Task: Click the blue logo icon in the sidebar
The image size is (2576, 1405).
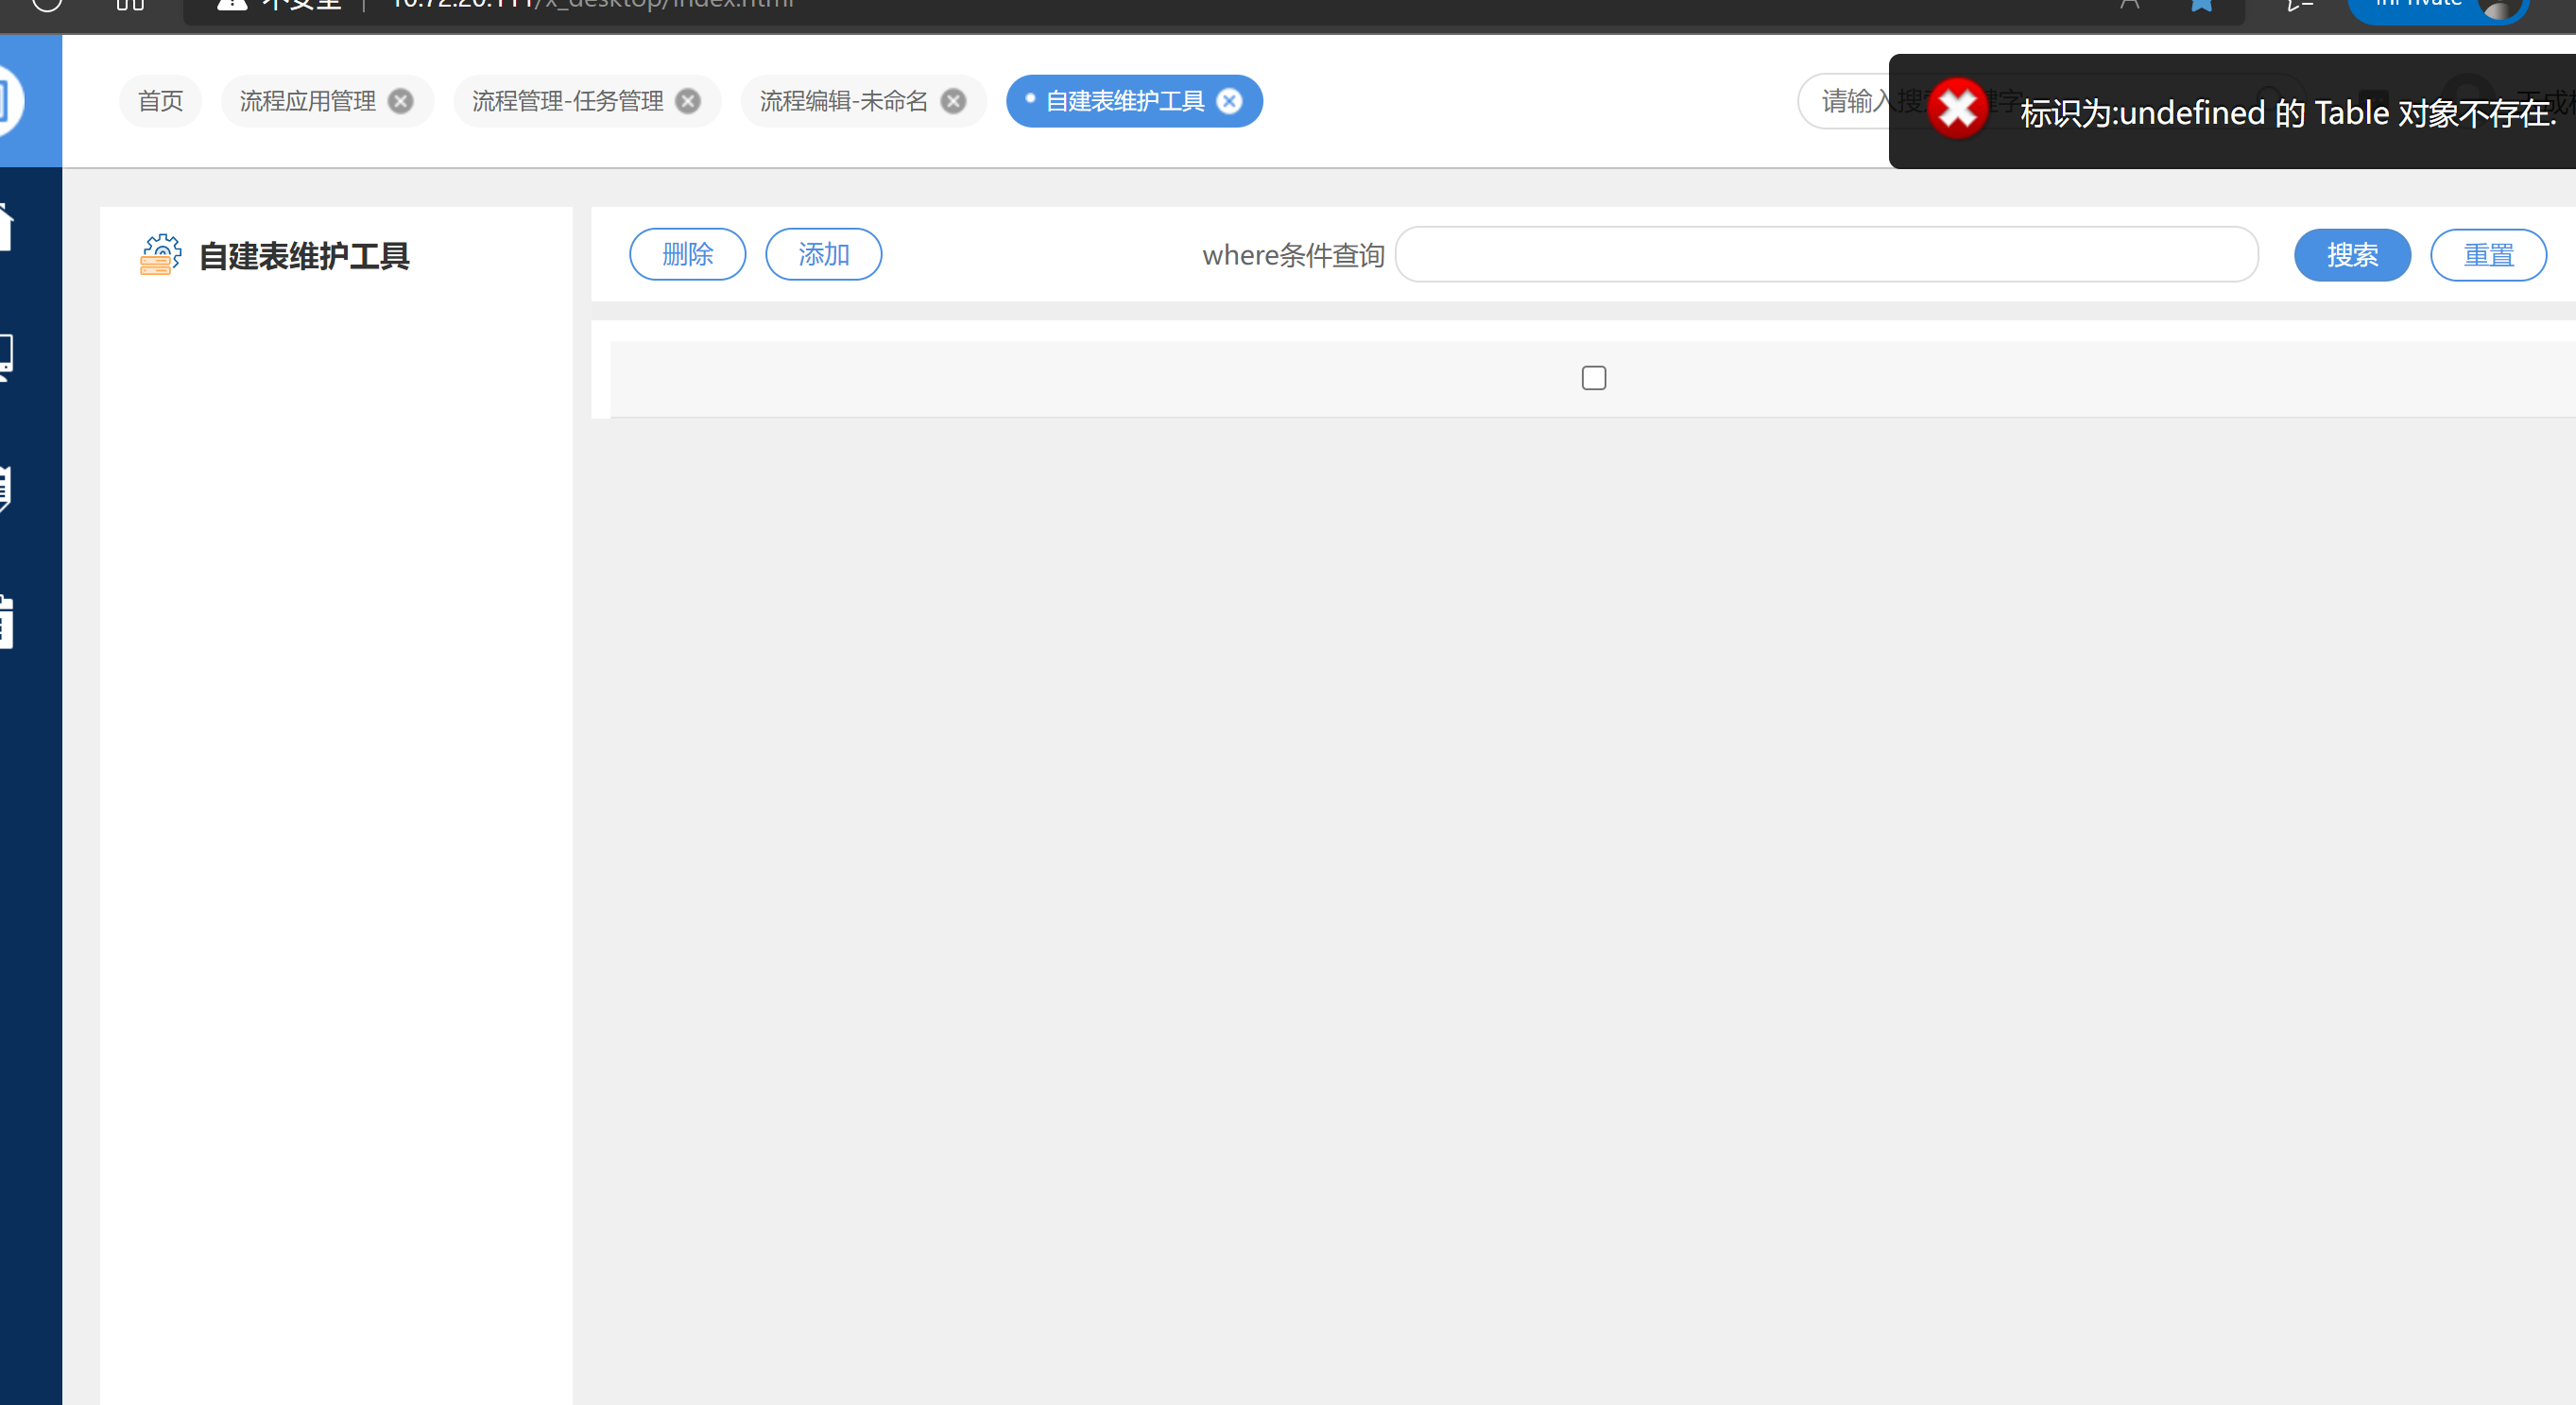Action: [10, 100]
